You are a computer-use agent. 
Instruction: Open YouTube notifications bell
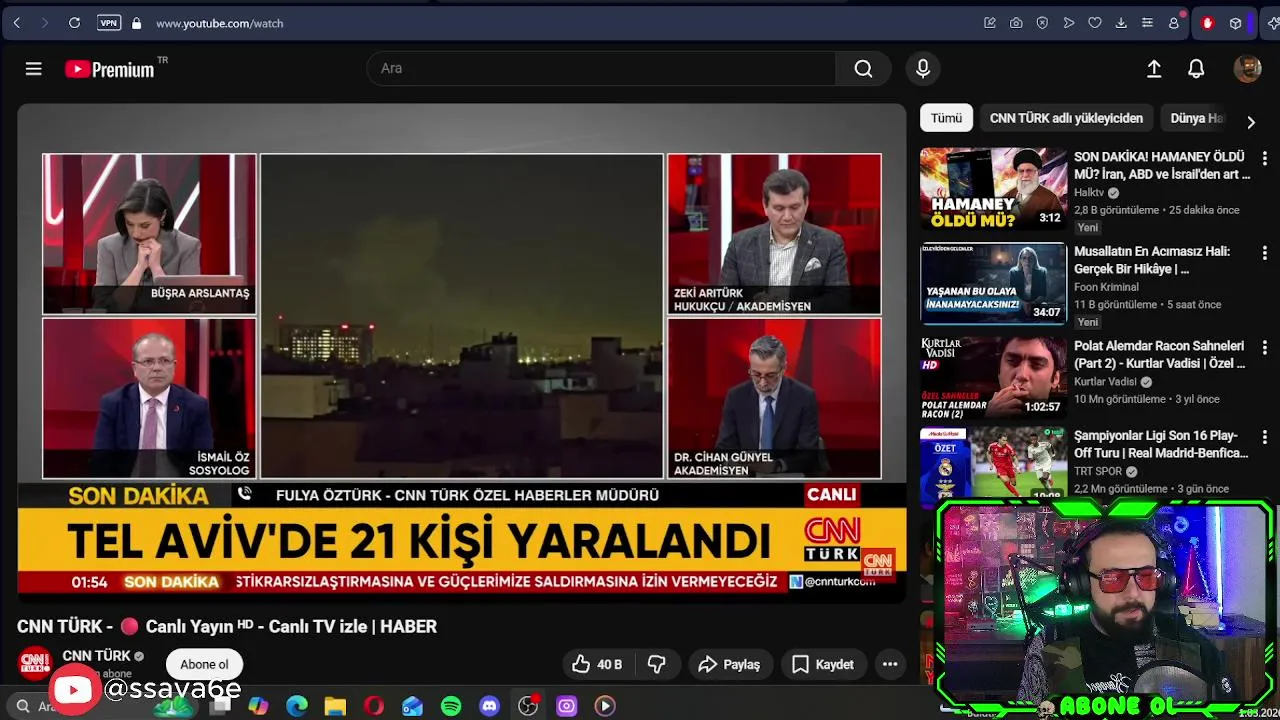coord(1196,68)
